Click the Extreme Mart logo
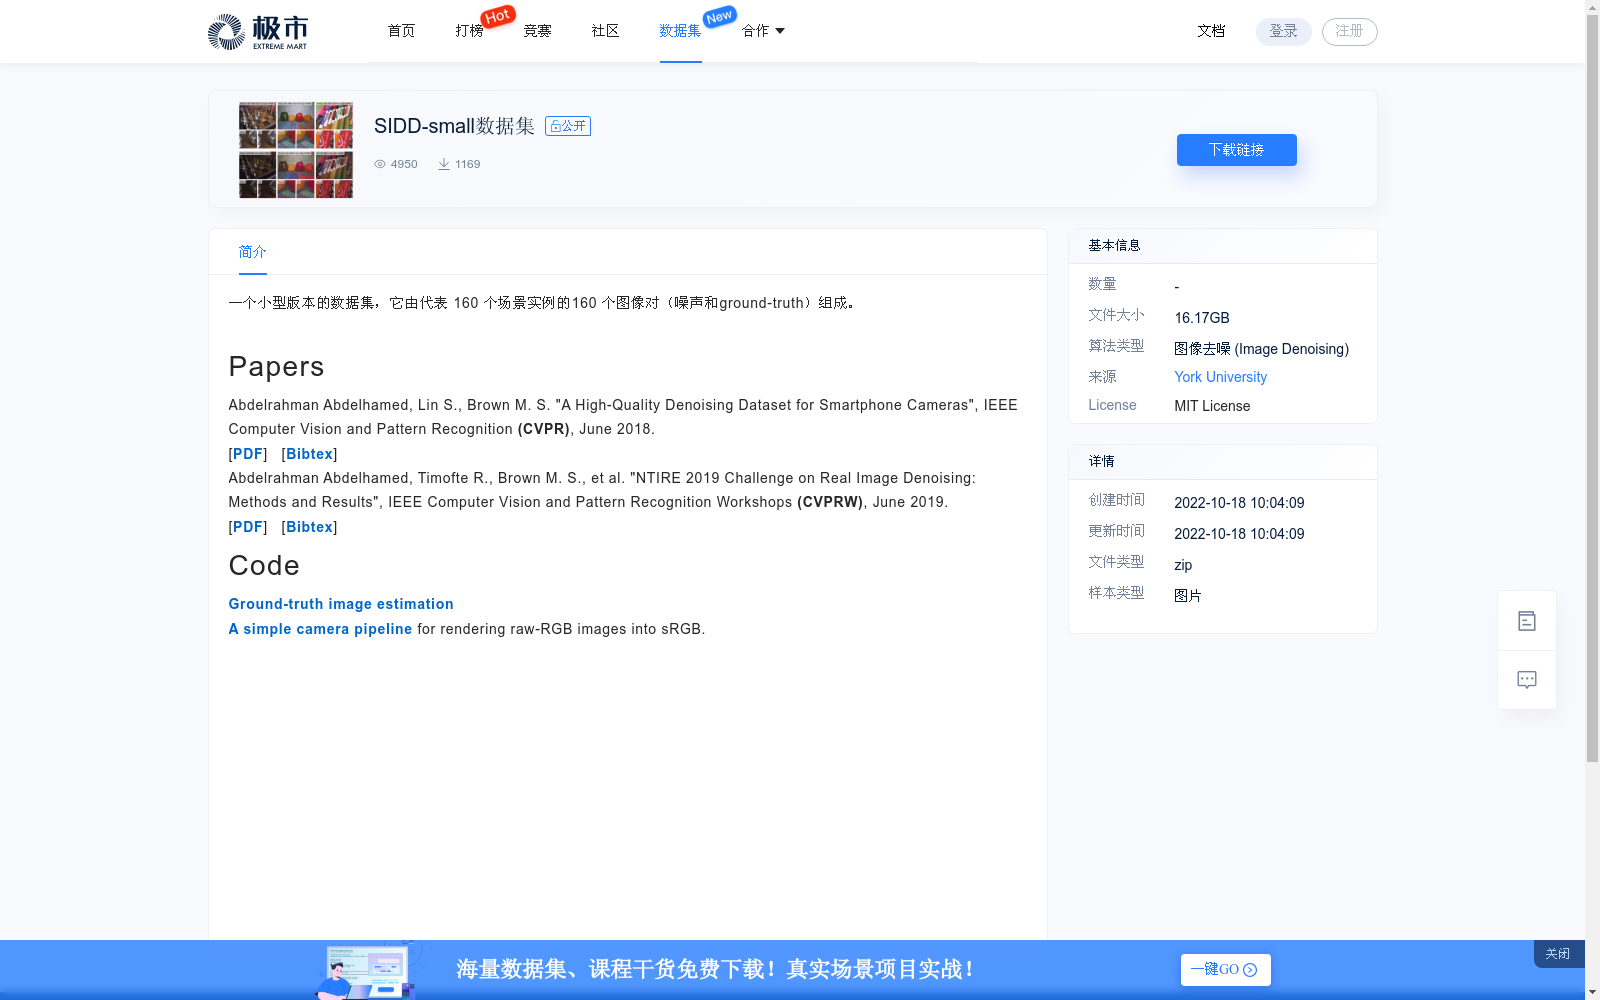 tap(258, 32)
